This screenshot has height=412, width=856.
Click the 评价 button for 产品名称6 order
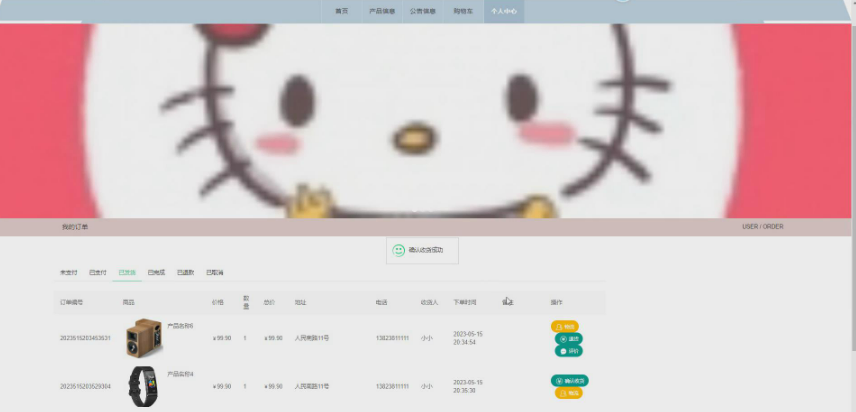569,351
